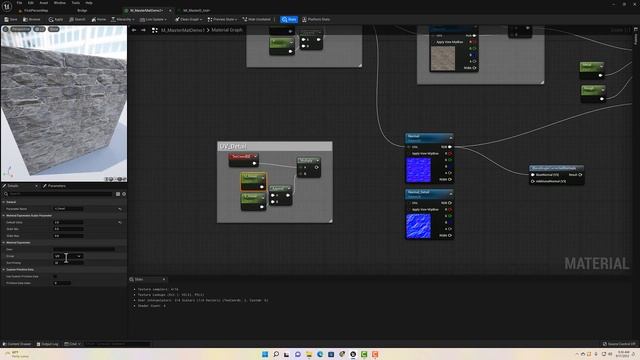Click the Primitive Data Index field
Viewport: 640px width, 360px height.
[x=62, y=283]
